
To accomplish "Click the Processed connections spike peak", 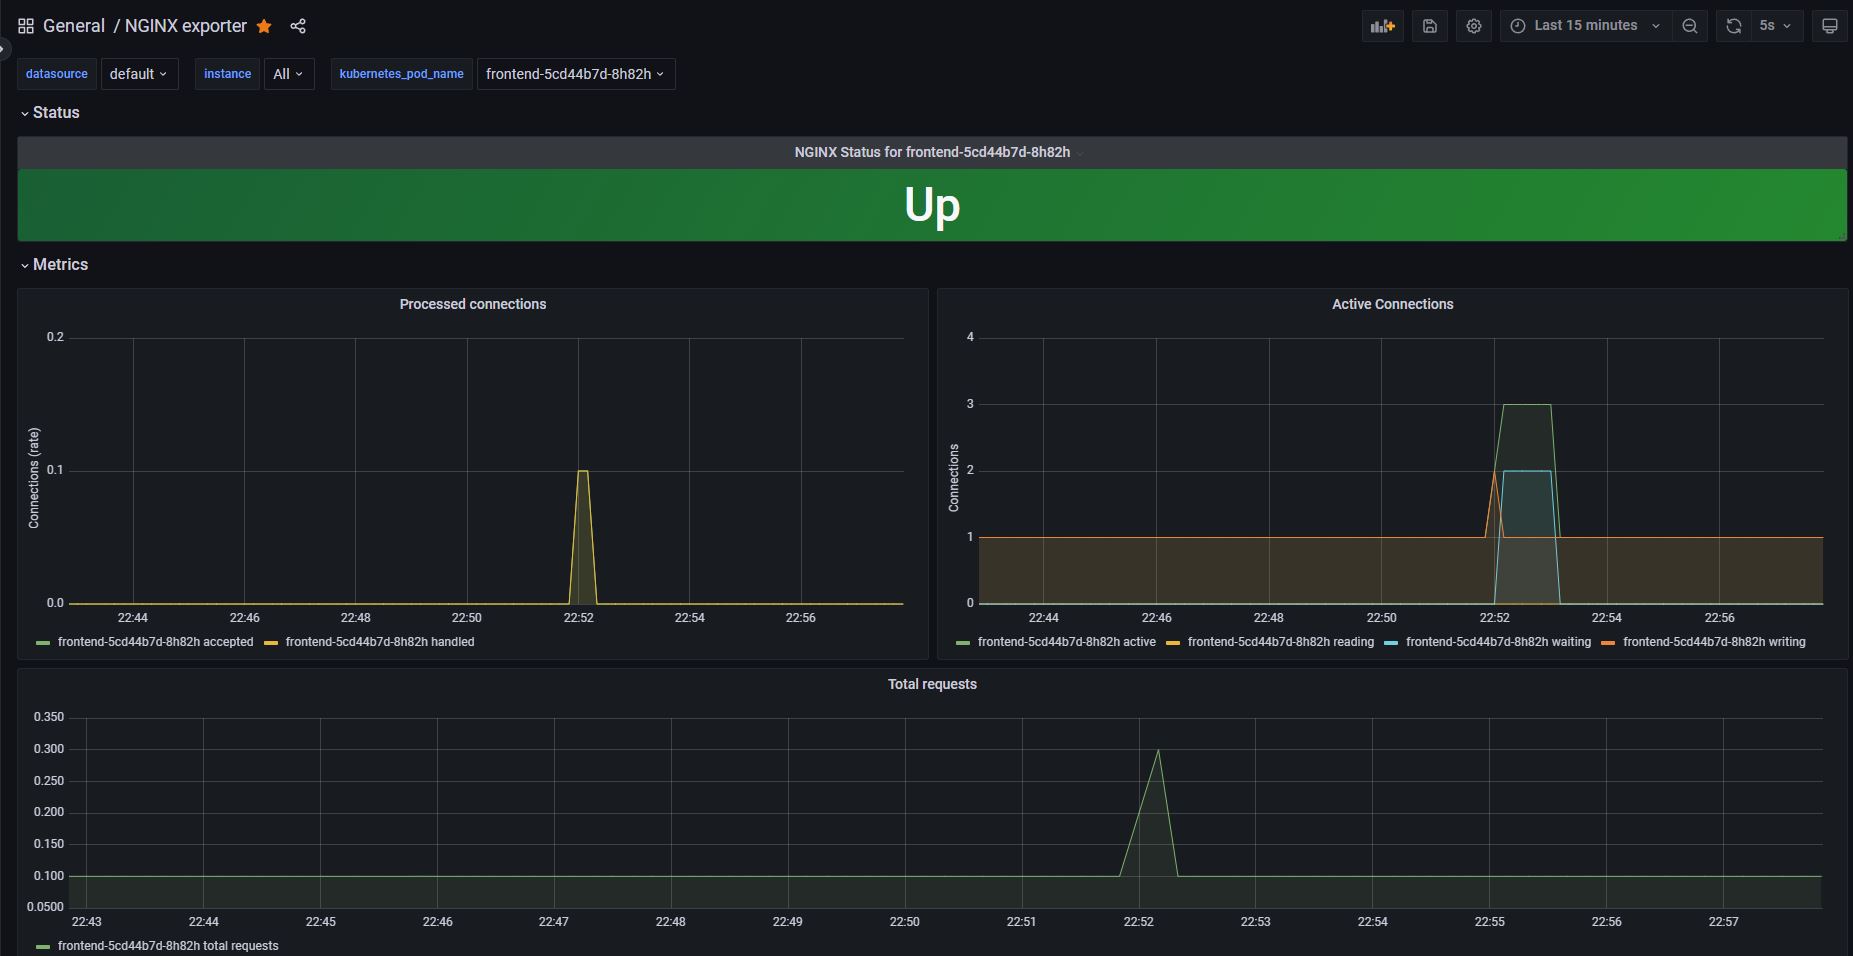I will click(x=583, y=471).
